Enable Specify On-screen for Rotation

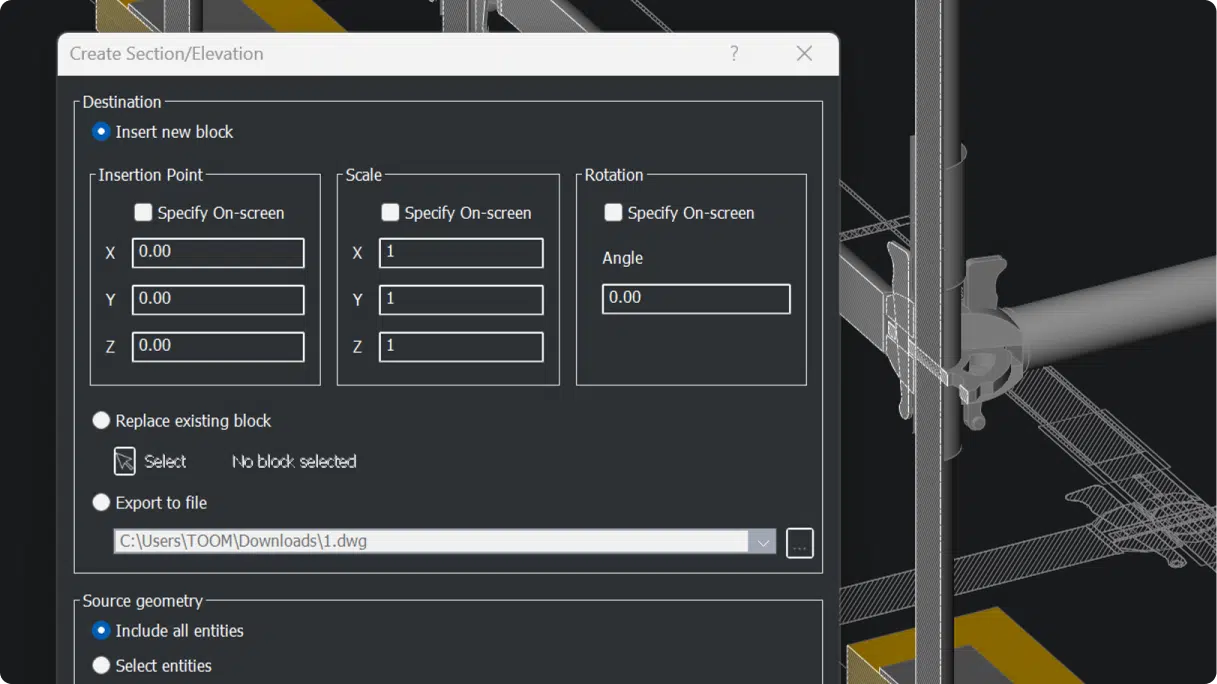tap(613, 213)
